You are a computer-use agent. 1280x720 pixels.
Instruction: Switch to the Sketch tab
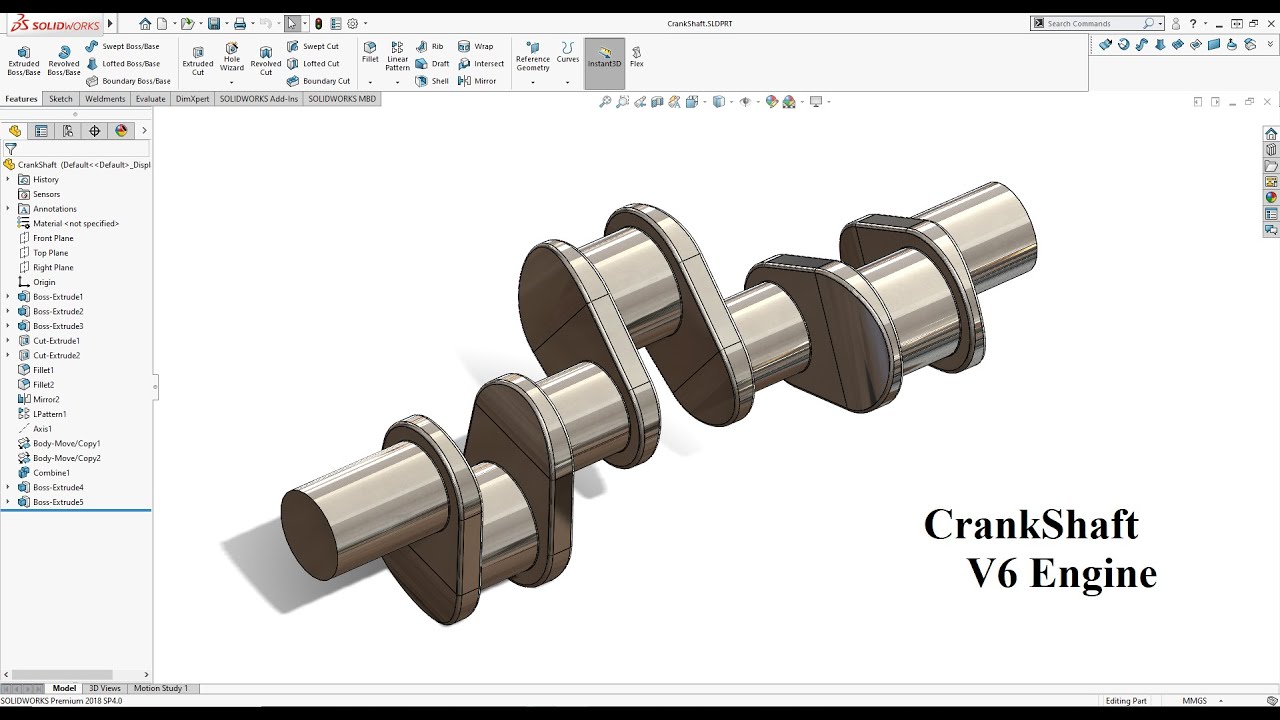[x=61, y=99]
